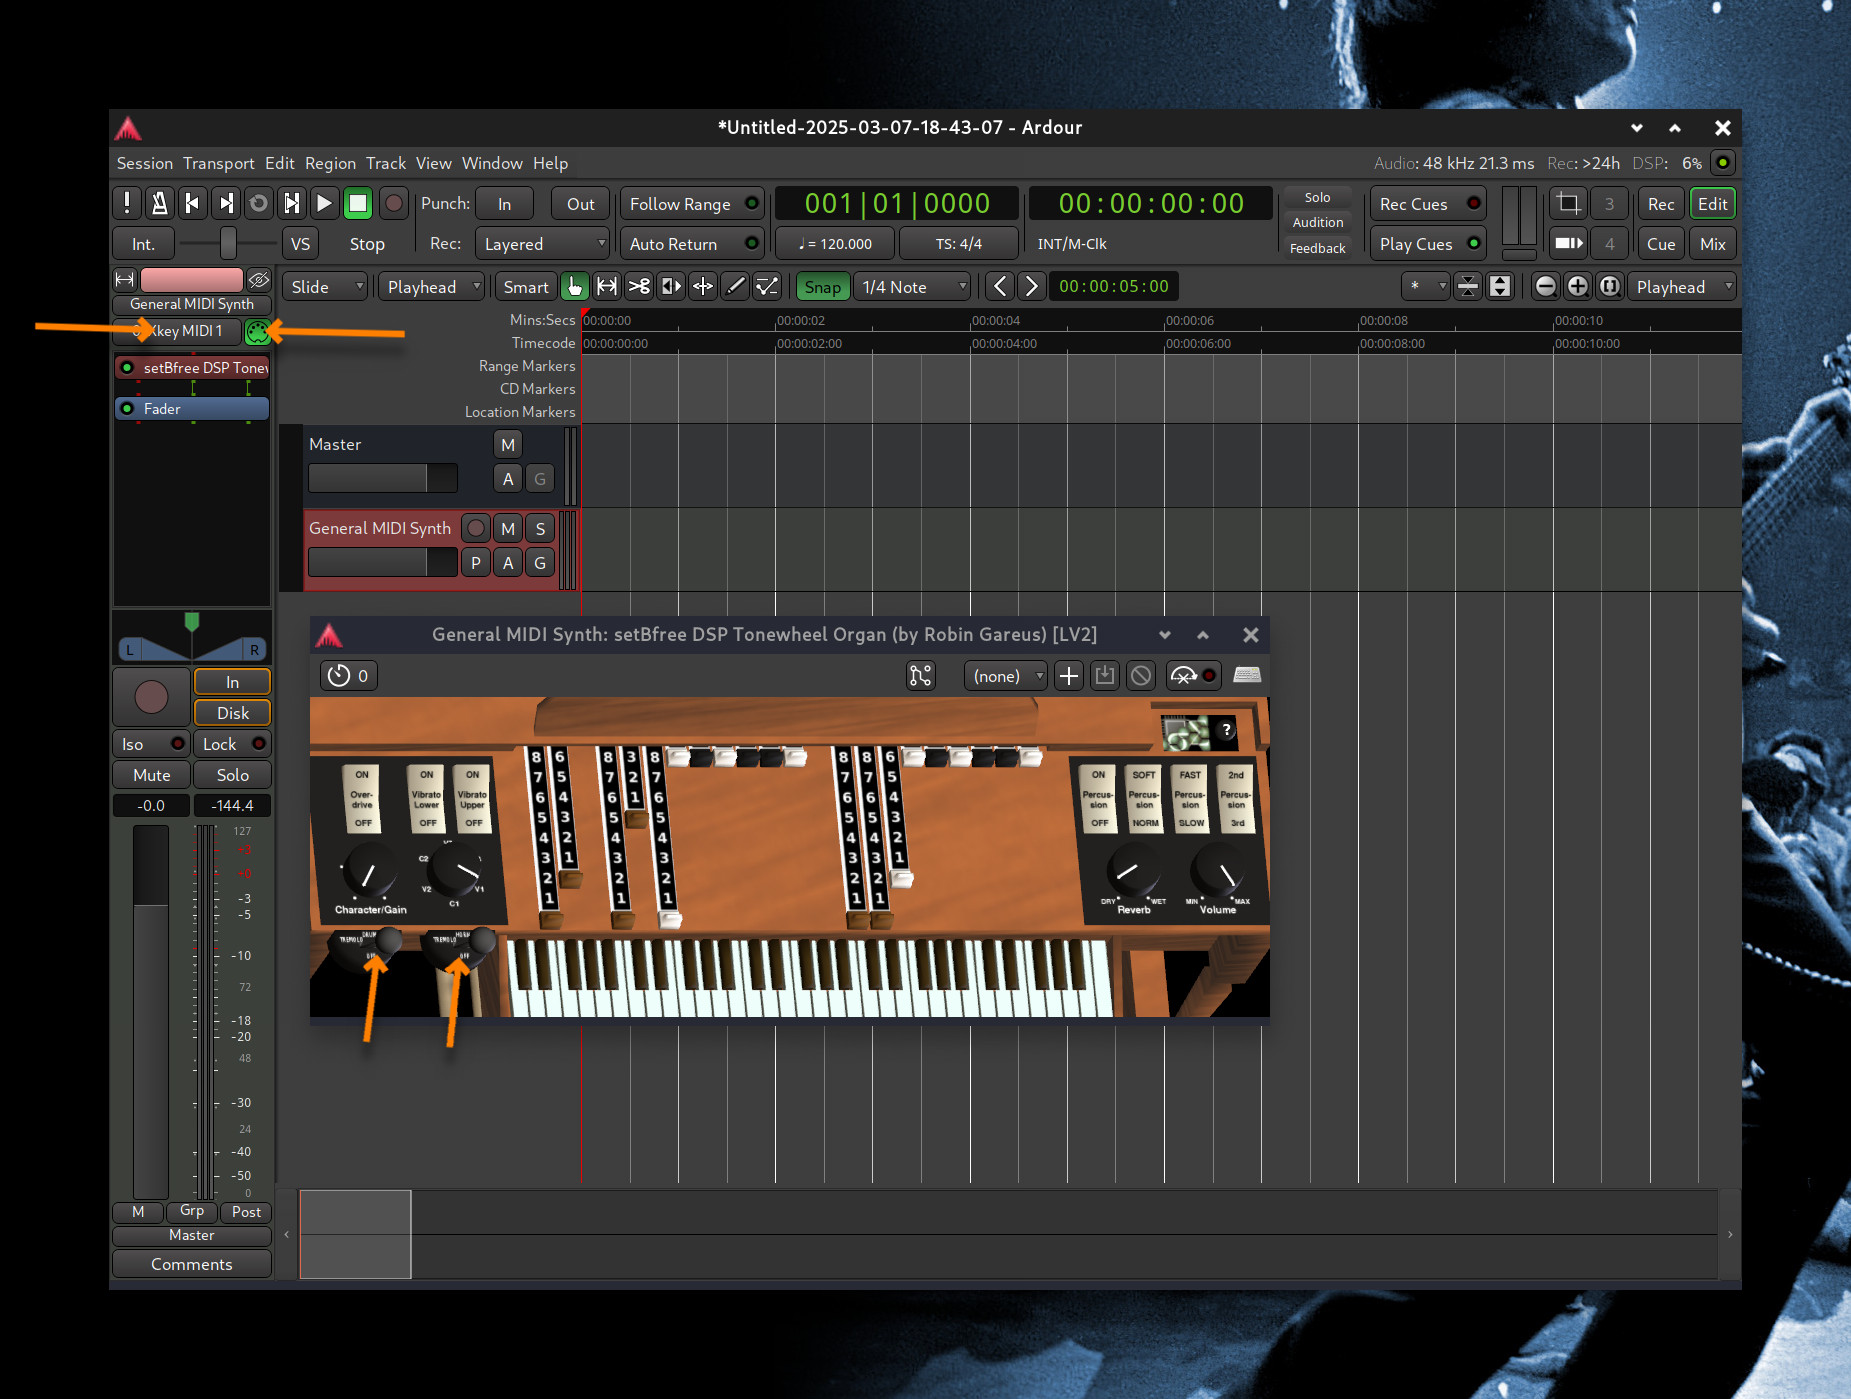Toggle mixer strip visibility eye icon

click(259, 279)
